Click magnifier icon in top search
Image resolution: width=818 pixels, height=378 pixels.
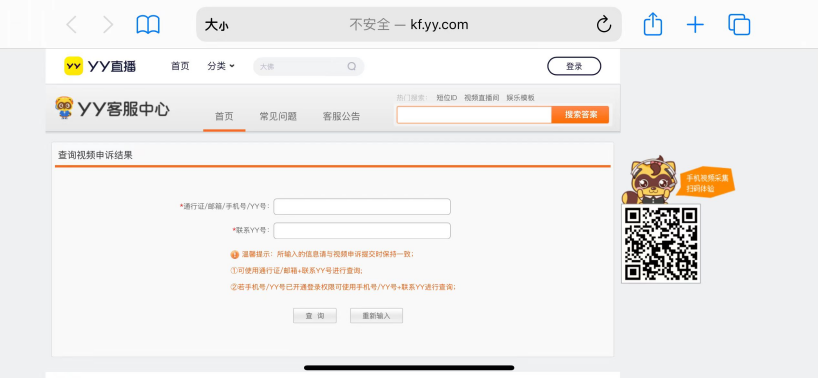click(x=352, y=66)
